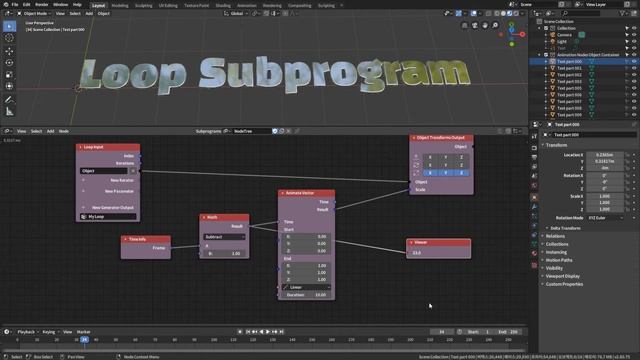Expand the Relations panel
Viewport: 640px width, 360px height.
tap(555, 236)
